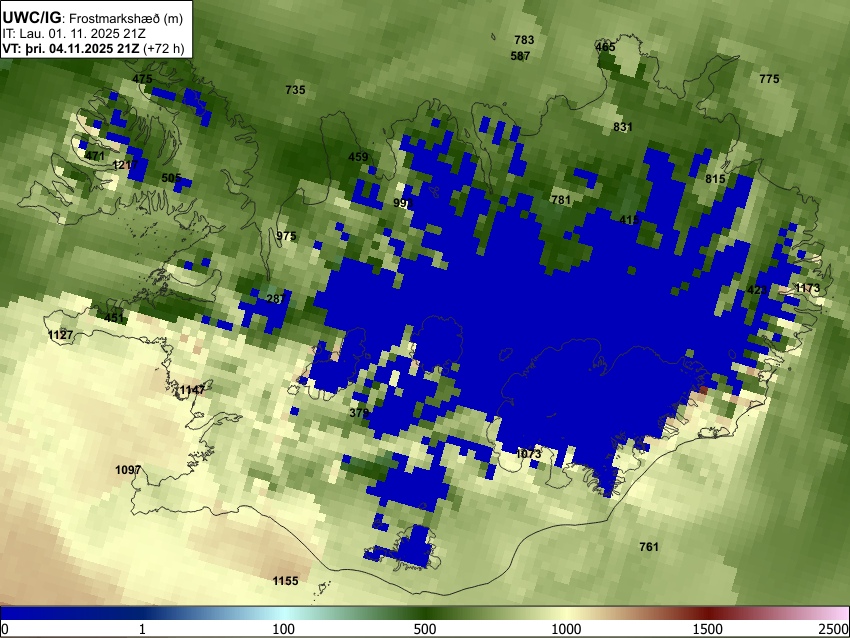Screen dimensions: 850x638
Task: Click the map value 993
Action: [403, 203]
